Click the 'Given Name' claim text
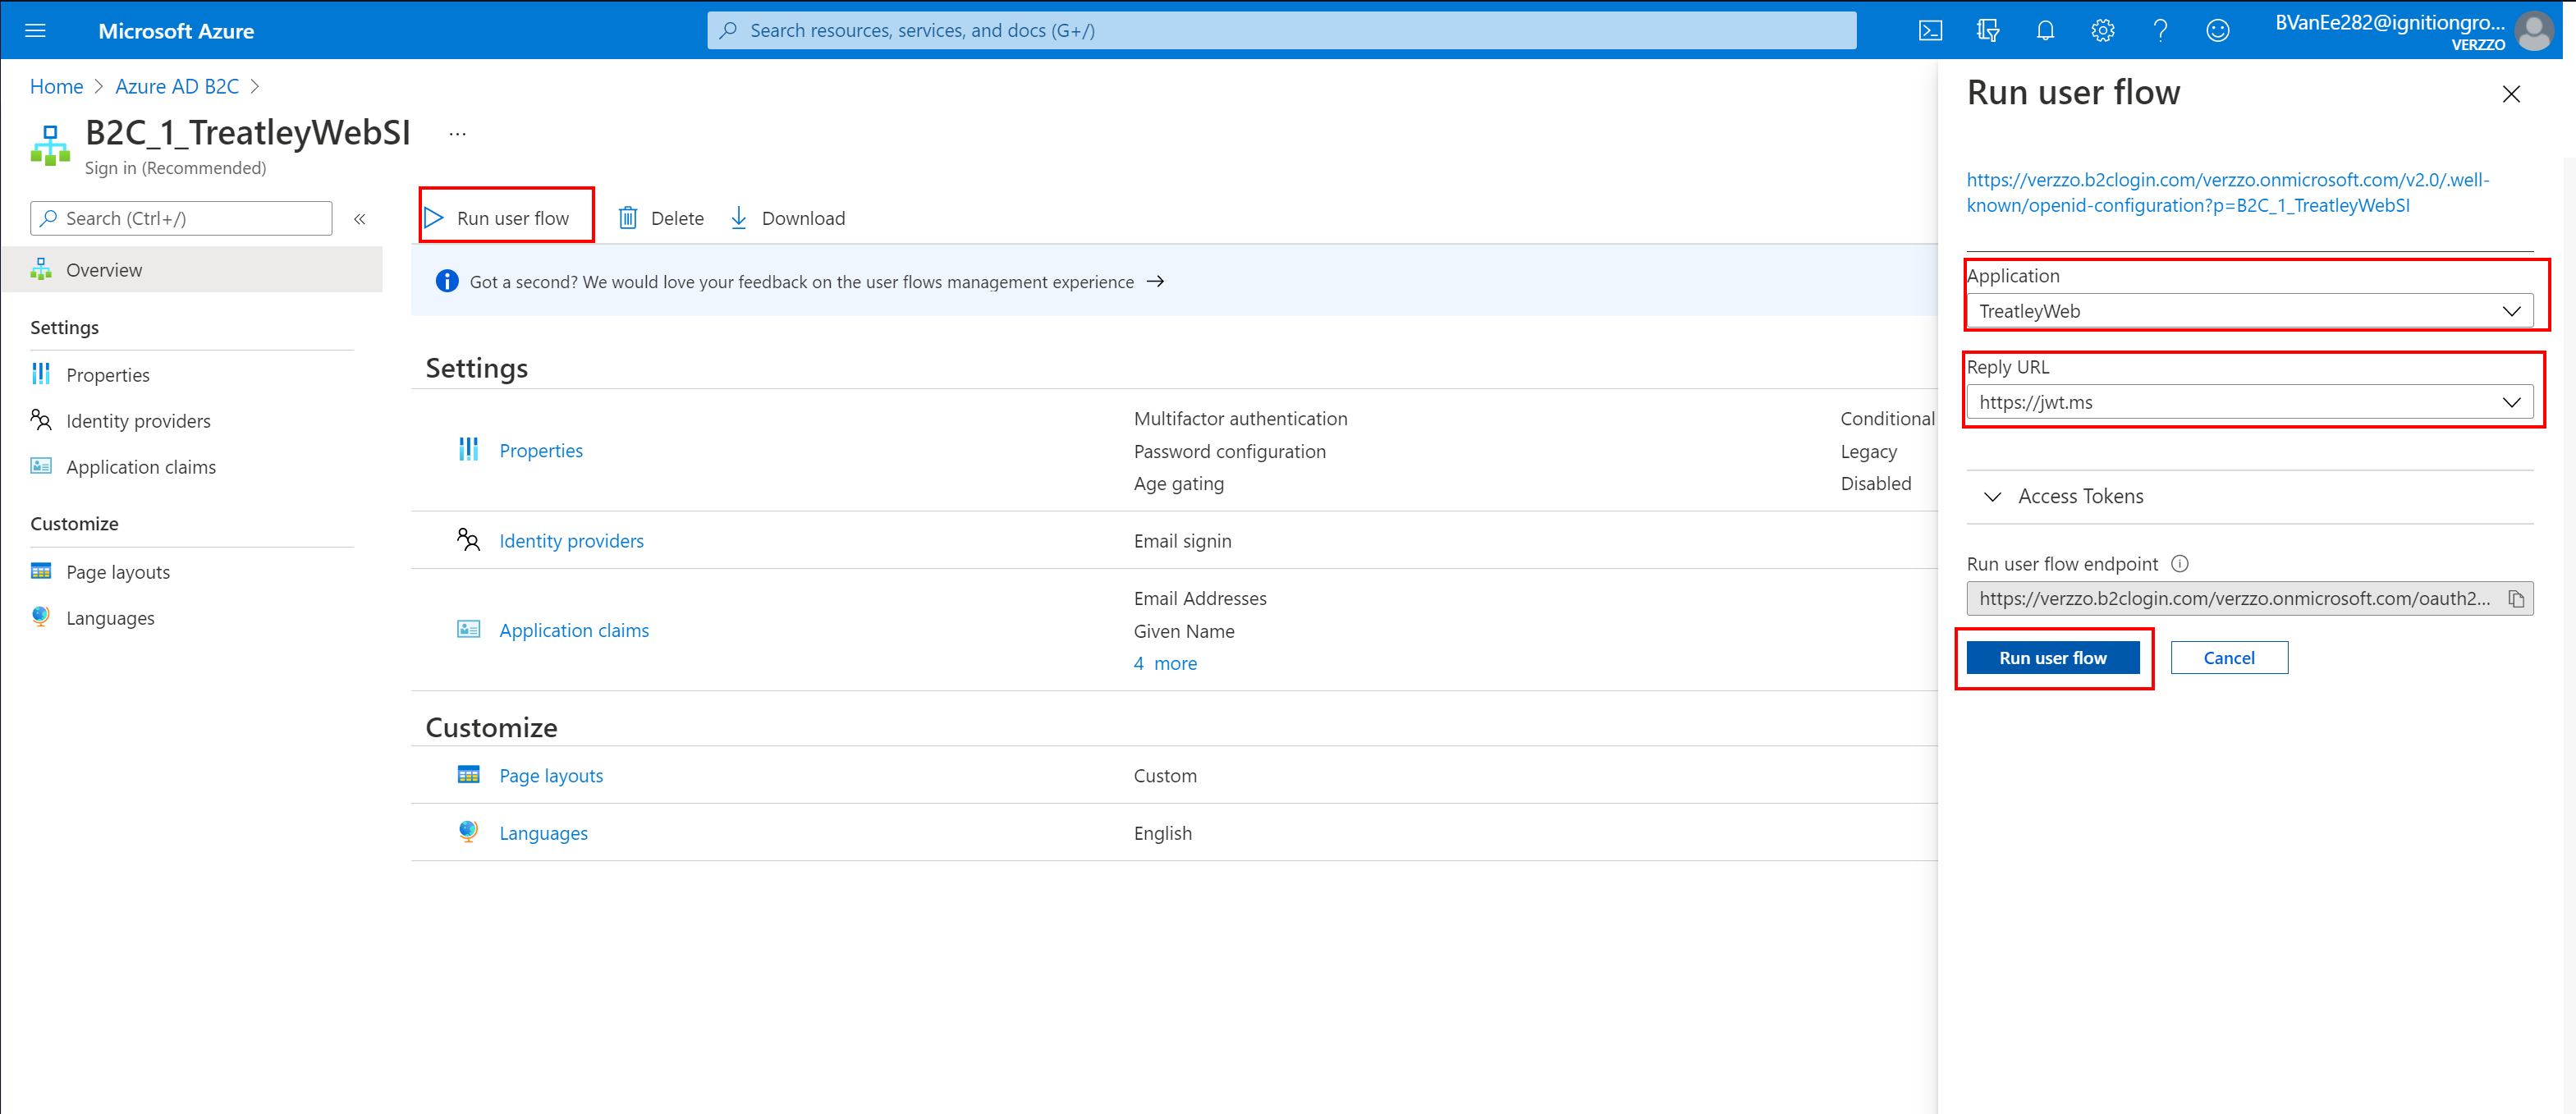 pos(1184,632)
